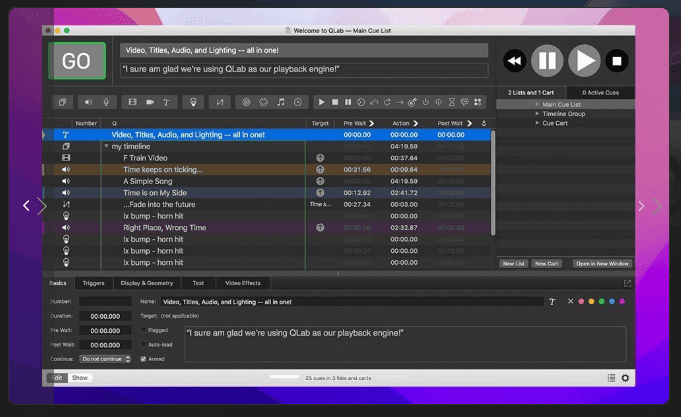
Task: Click the New Cart button
Action: [x=546, y=264]
